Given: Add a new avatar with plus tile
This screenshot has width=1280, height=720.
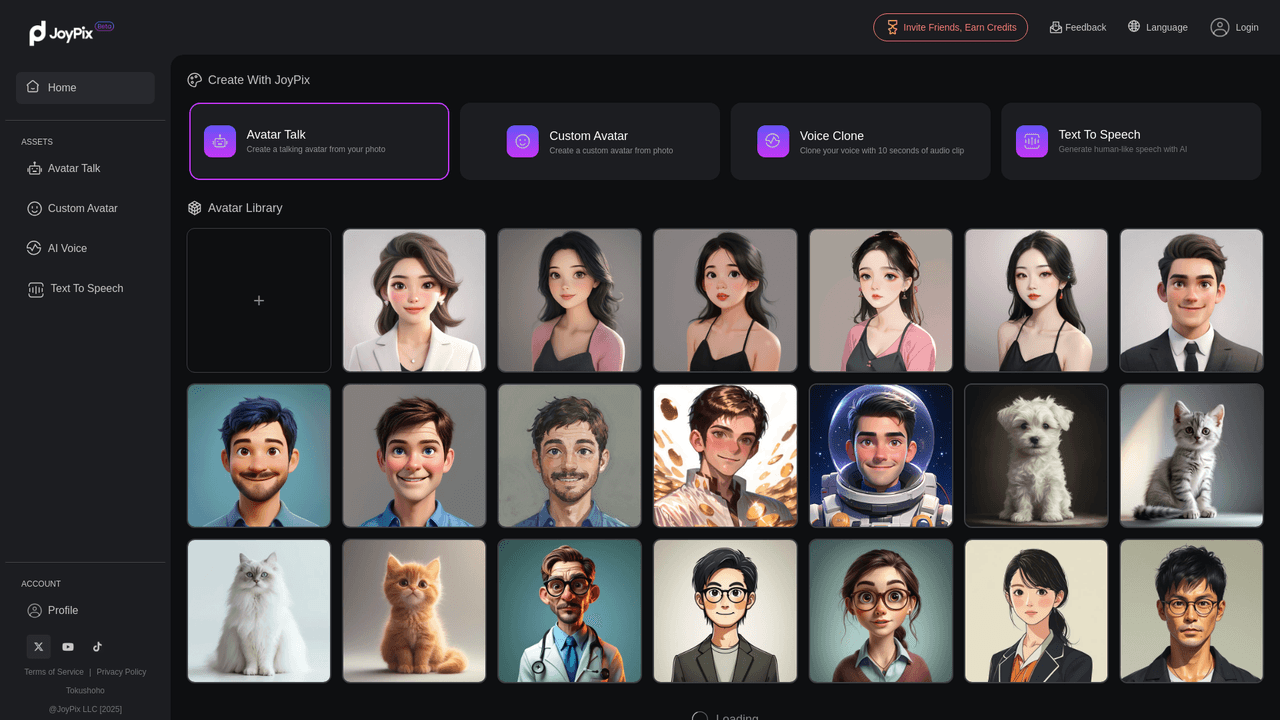Looking at the screenshot, I should (x=259, y=300).
